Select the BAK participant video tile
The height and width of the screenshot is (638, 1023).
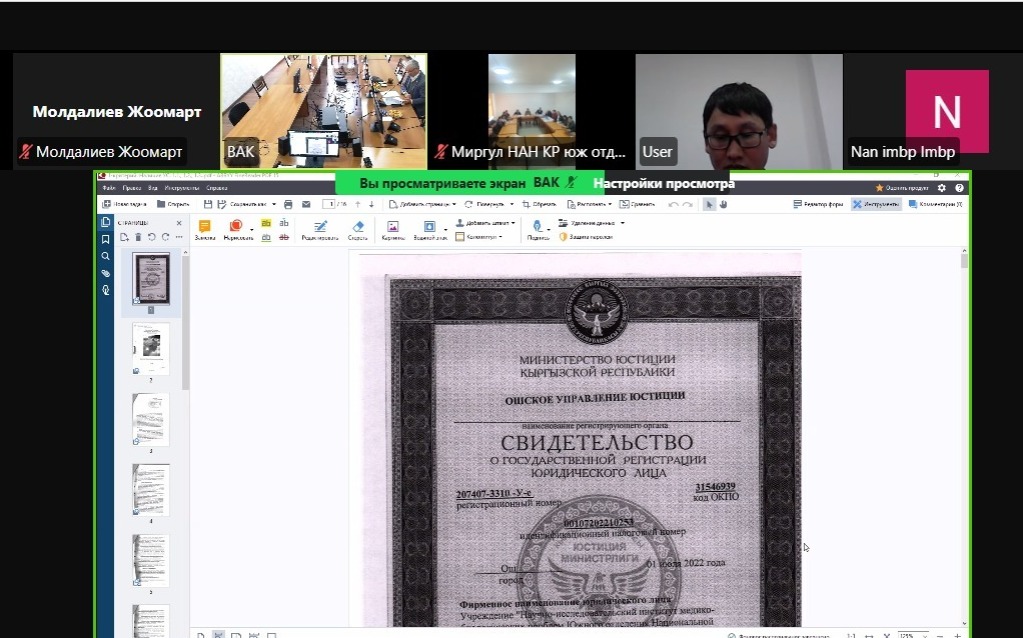324,112
